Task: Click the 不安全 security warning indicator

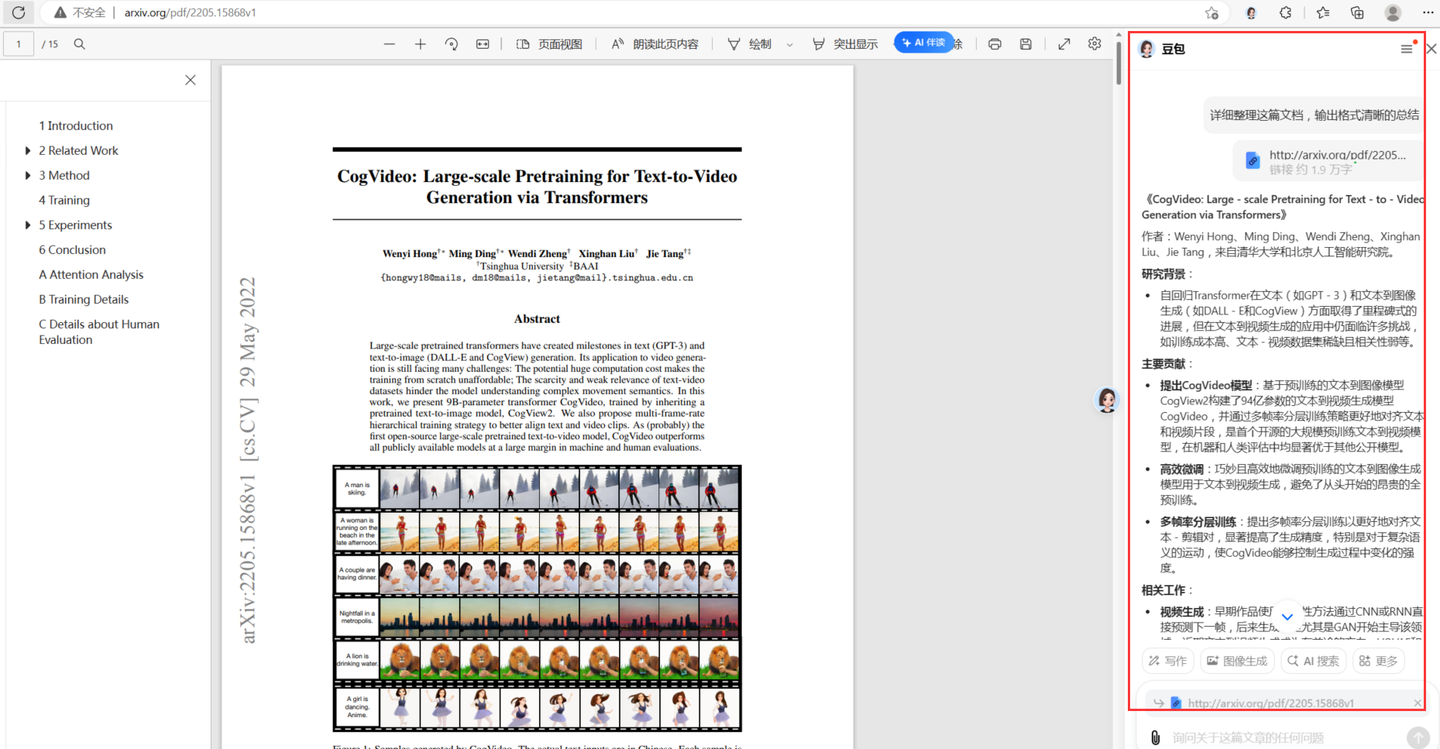Action: coord(79,13)
